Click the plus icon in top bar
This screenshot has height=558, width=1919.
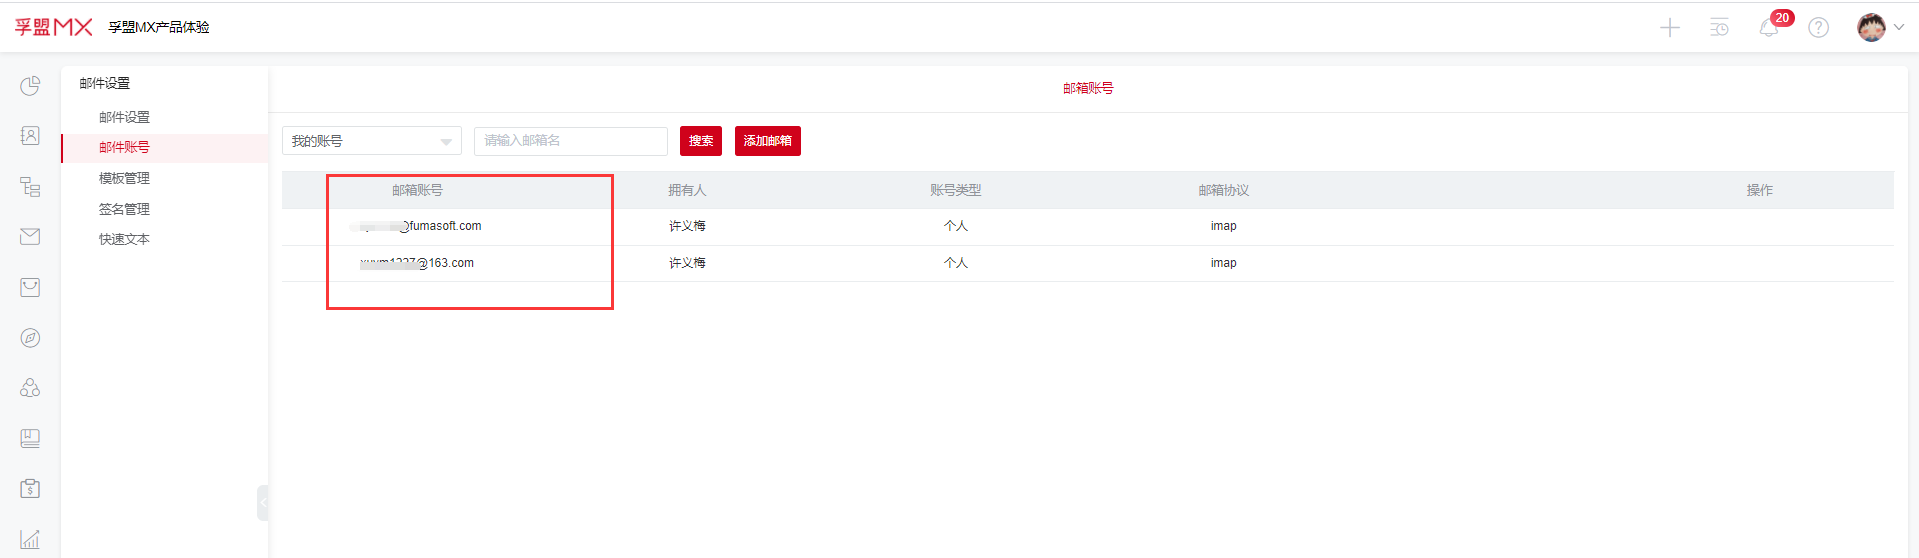pyautogui.click(x=1670, y=28)
